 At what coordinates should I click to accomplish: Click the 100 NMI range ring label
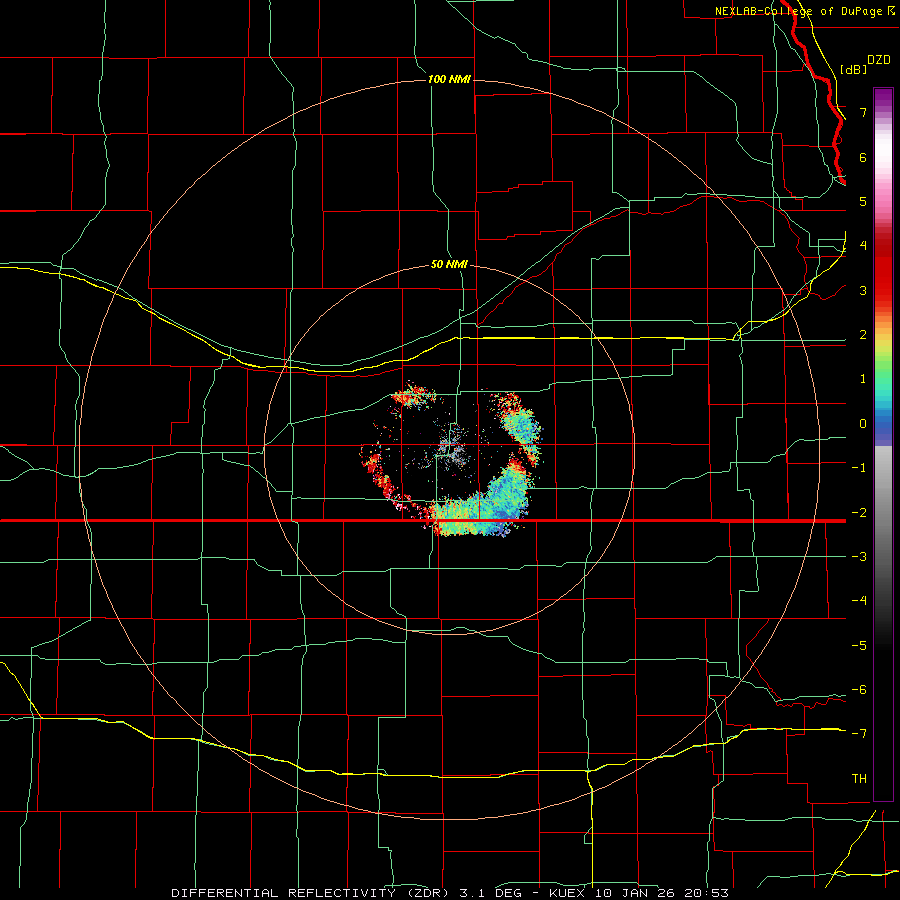(x=449, y=79)
